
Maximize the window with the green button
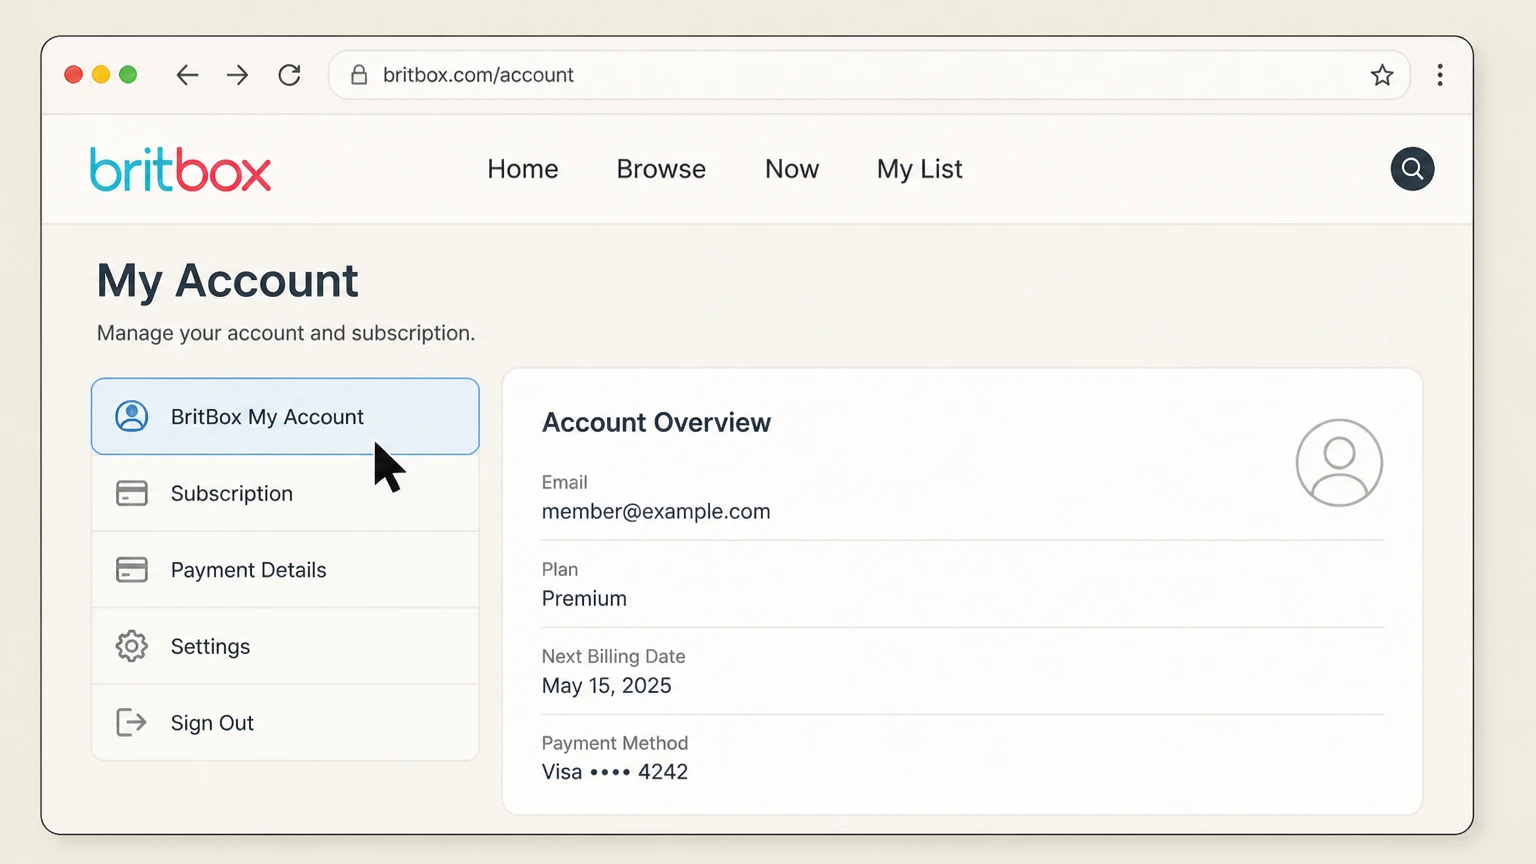128,75
